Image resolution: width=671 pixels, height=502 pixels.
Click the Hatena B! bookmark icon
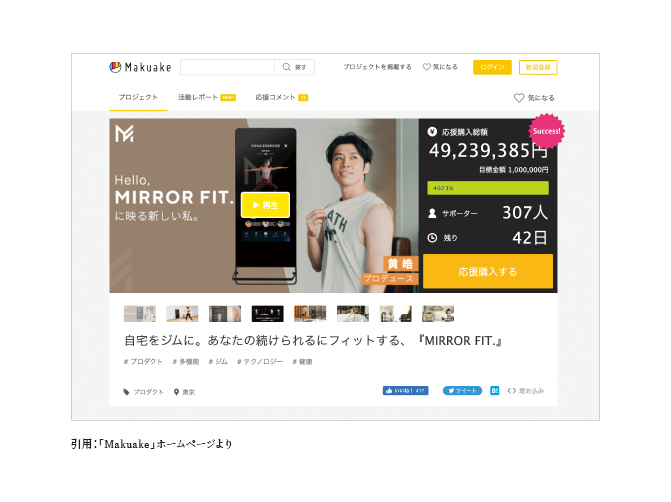[x=494, y=390]
